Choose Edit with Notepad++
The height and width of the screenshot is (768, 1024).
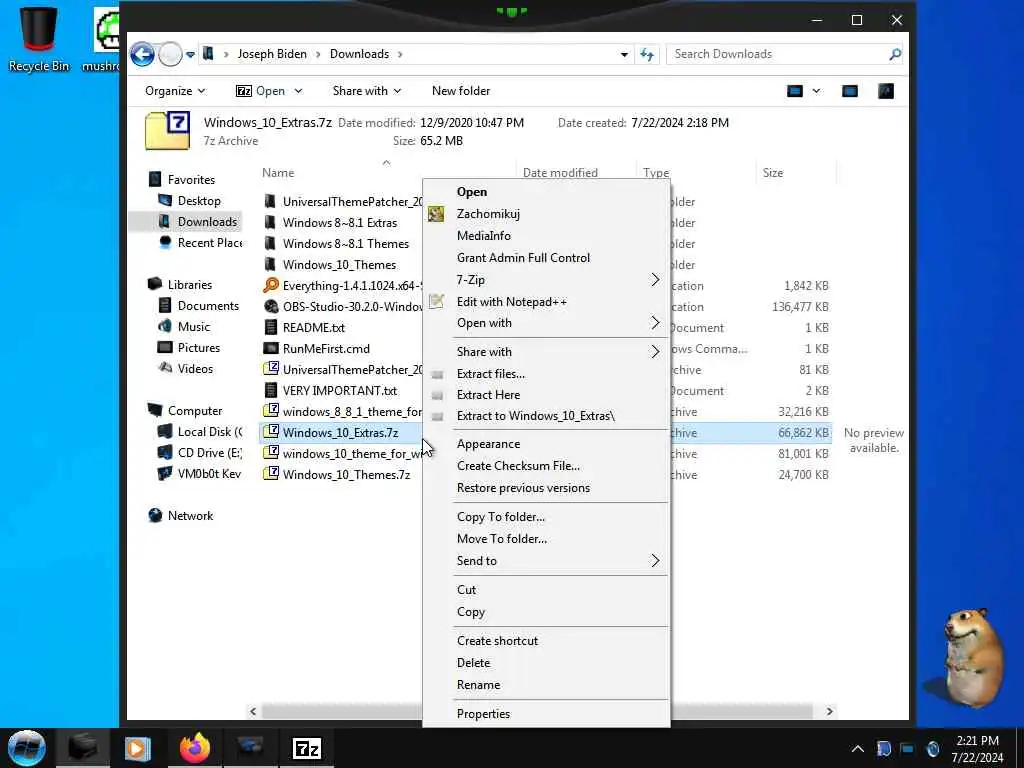point(547,302)
